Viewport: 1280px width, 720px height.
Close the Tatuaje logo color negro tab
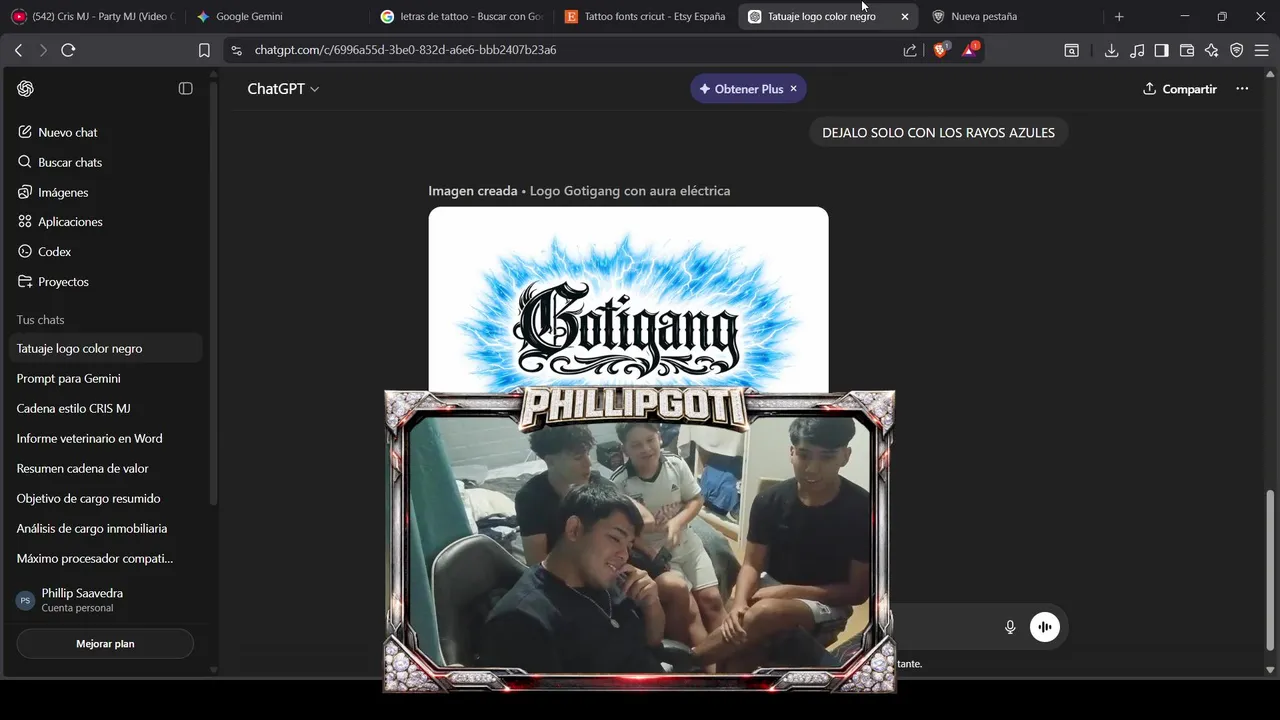tap(905, 16)
